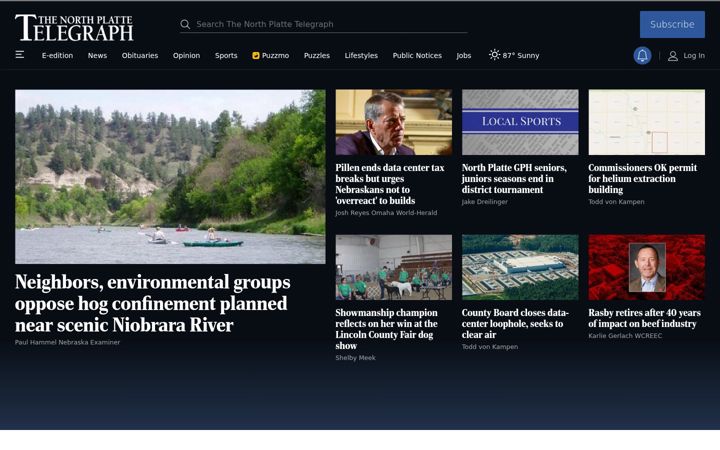Open the Opinion section

click(x=186, y=56)
